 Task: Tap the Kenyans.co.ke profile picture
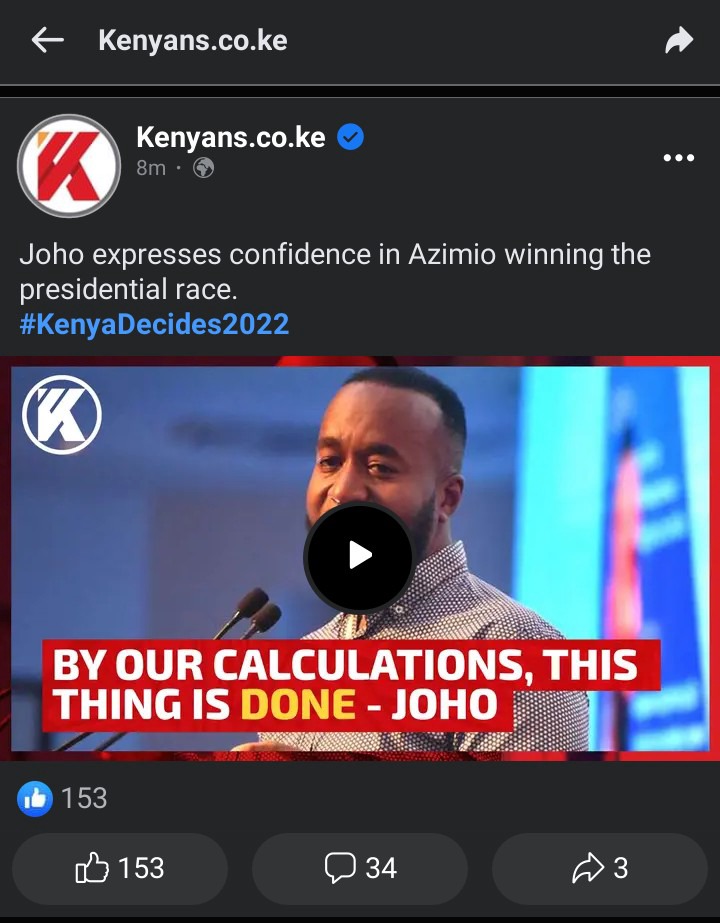click(x=69, y=166)
